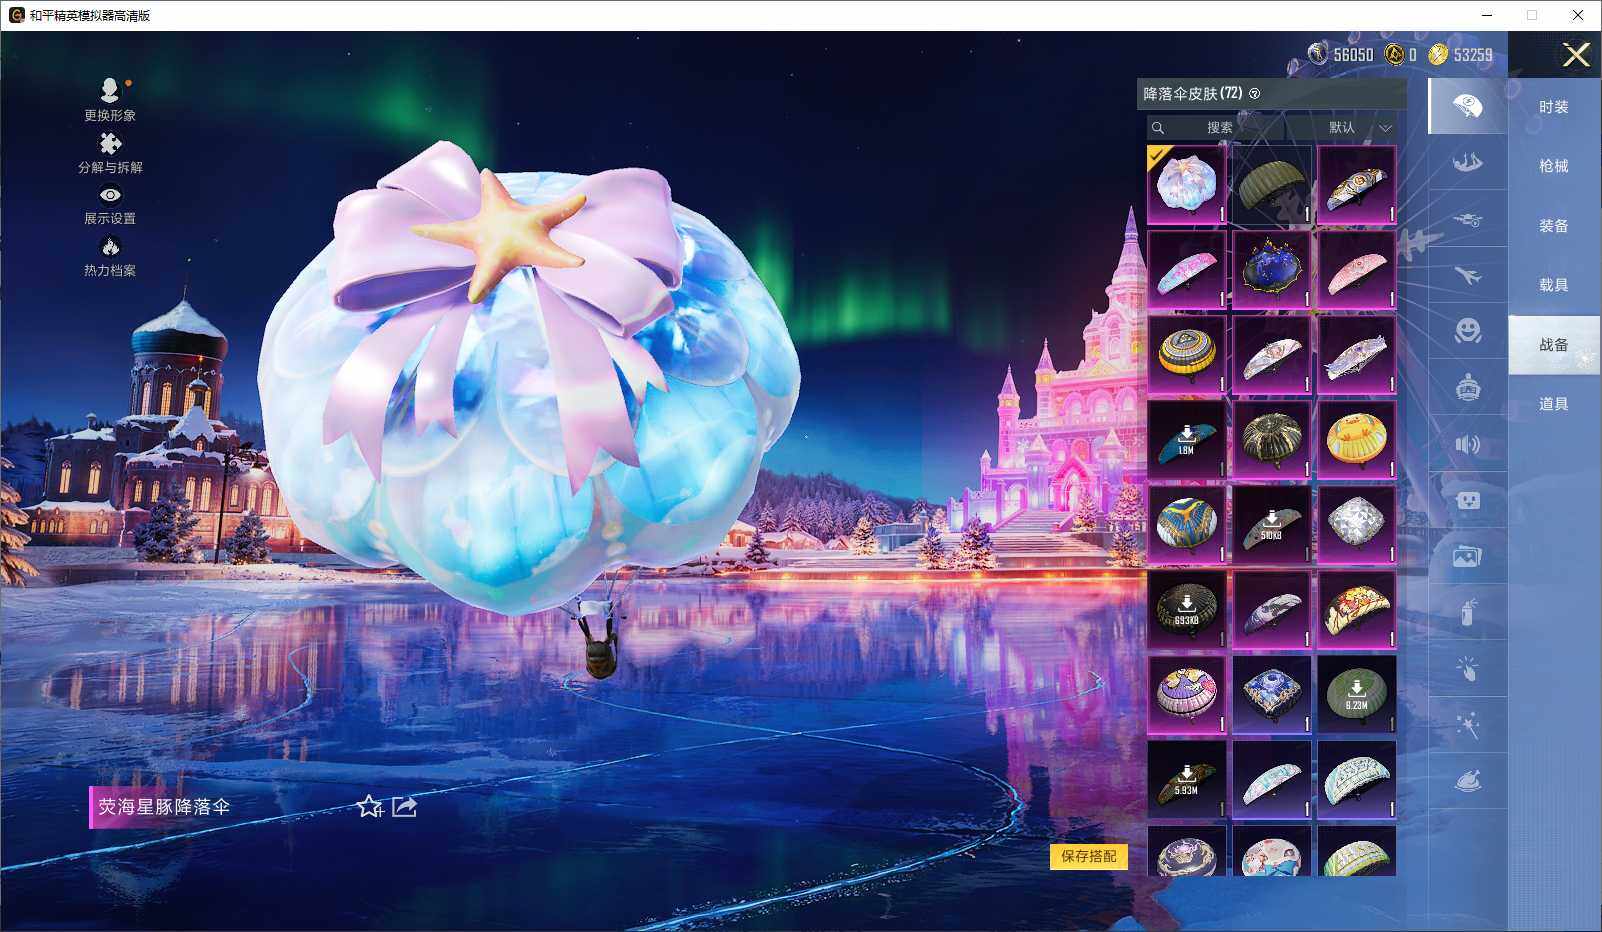Switch to the 道具 tab
1602x932 pixels.
tap(1553, 404)
